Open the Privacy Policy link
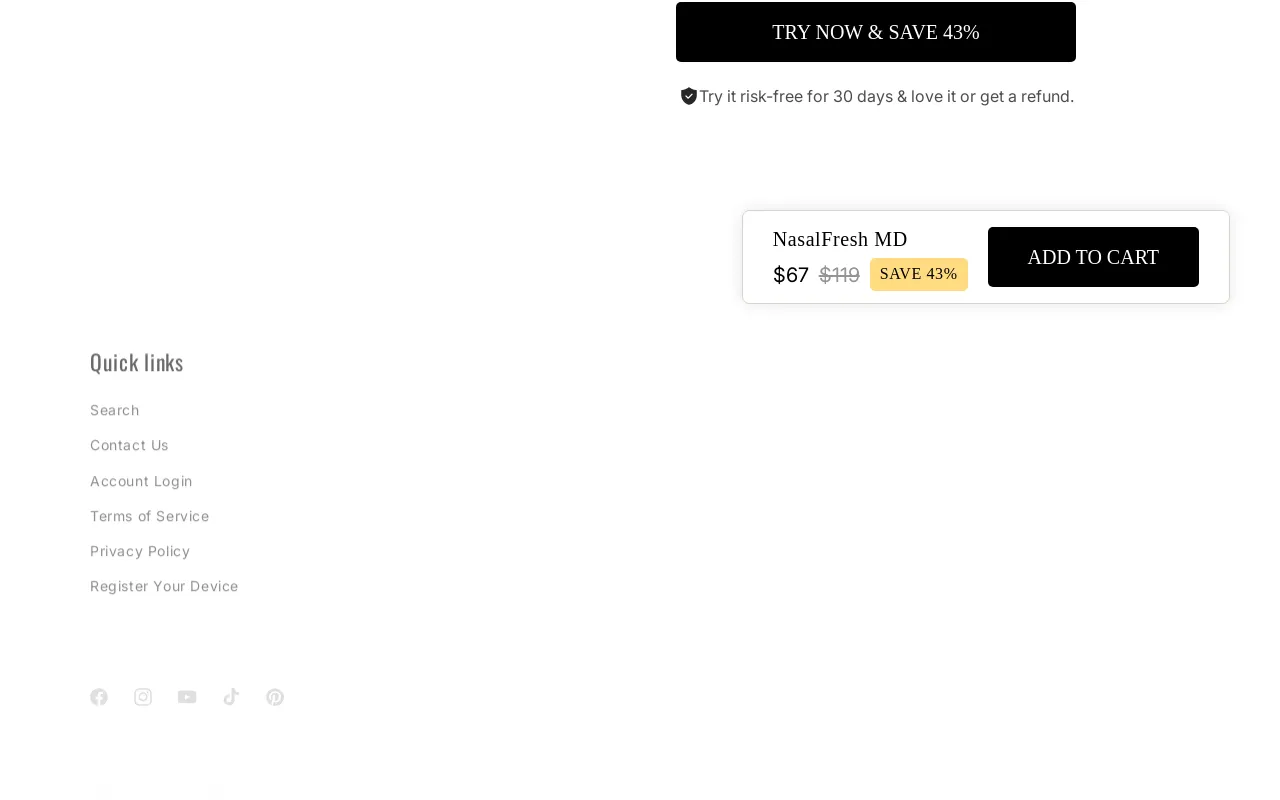The width and height of the screenshot is (1280, 800). click(x=140, y=551)
